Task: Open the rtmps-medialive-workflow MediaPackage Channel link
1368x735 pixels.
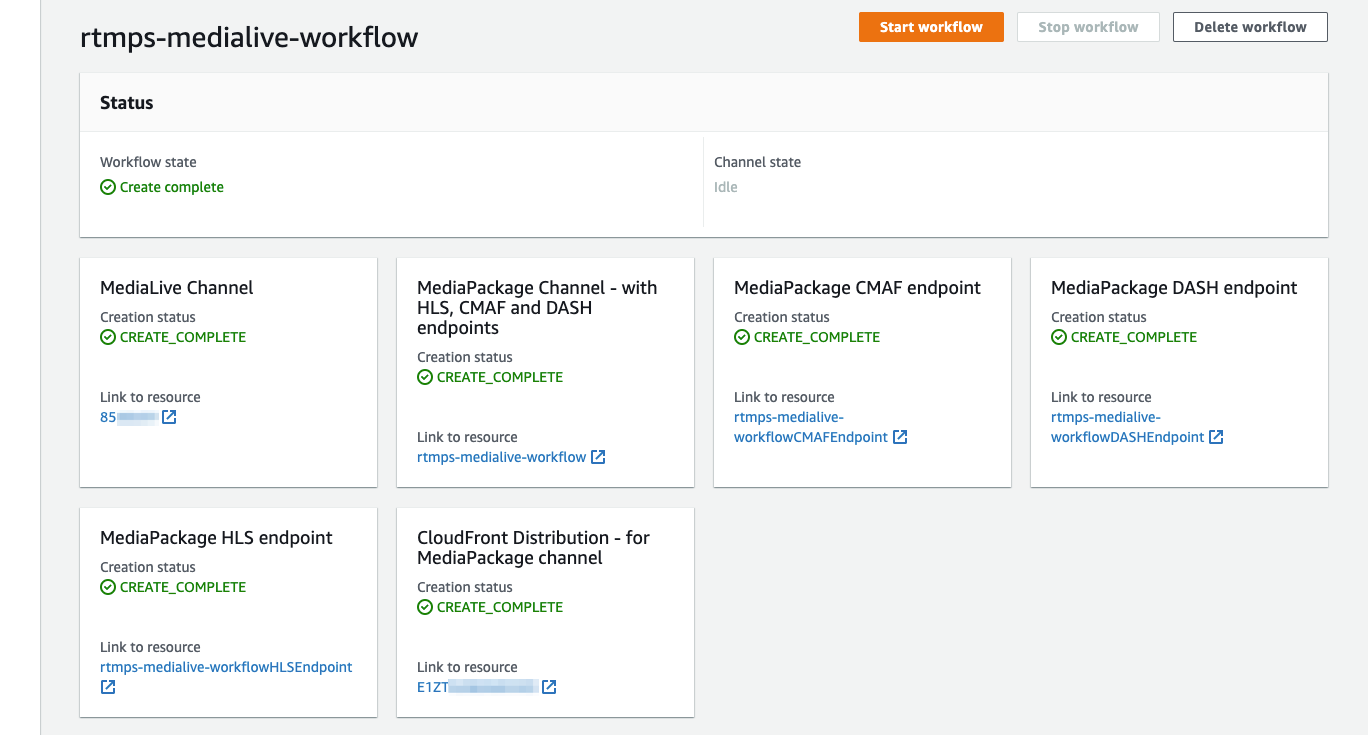Action: [x=501, y=457]
